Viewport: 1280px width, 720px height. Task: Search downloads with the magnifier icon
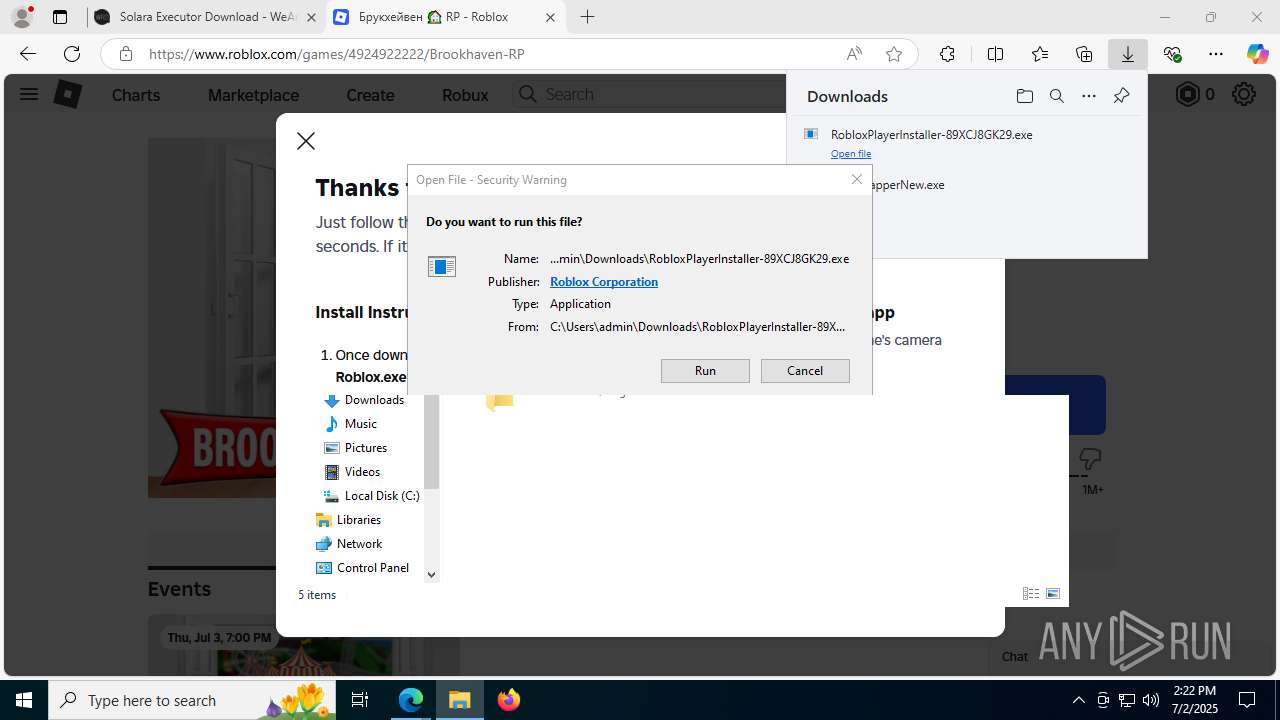pyautogui.click(x=1057, y=96)
